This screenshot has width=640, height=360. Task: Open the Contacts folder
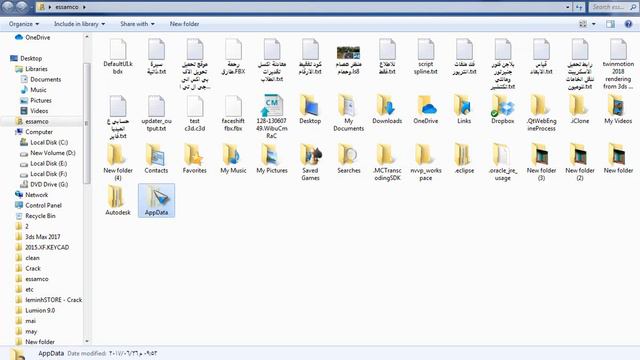pos(156,159)
